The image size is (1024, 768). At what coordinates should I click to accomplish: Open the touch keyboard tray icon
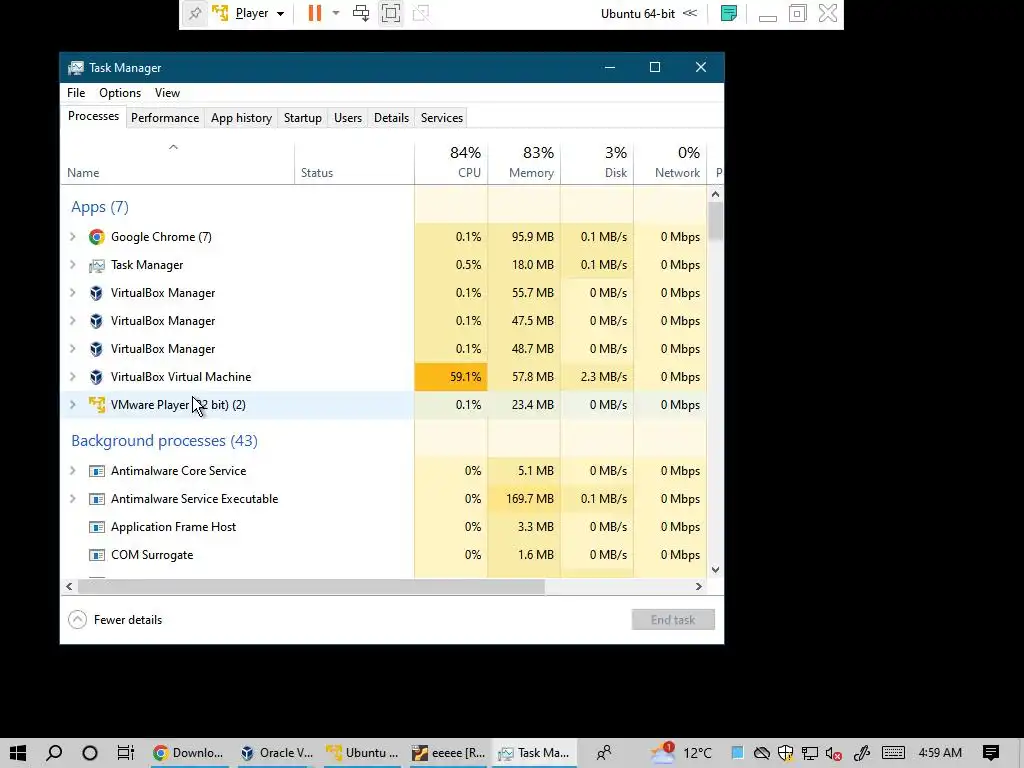tap(893, 753)
